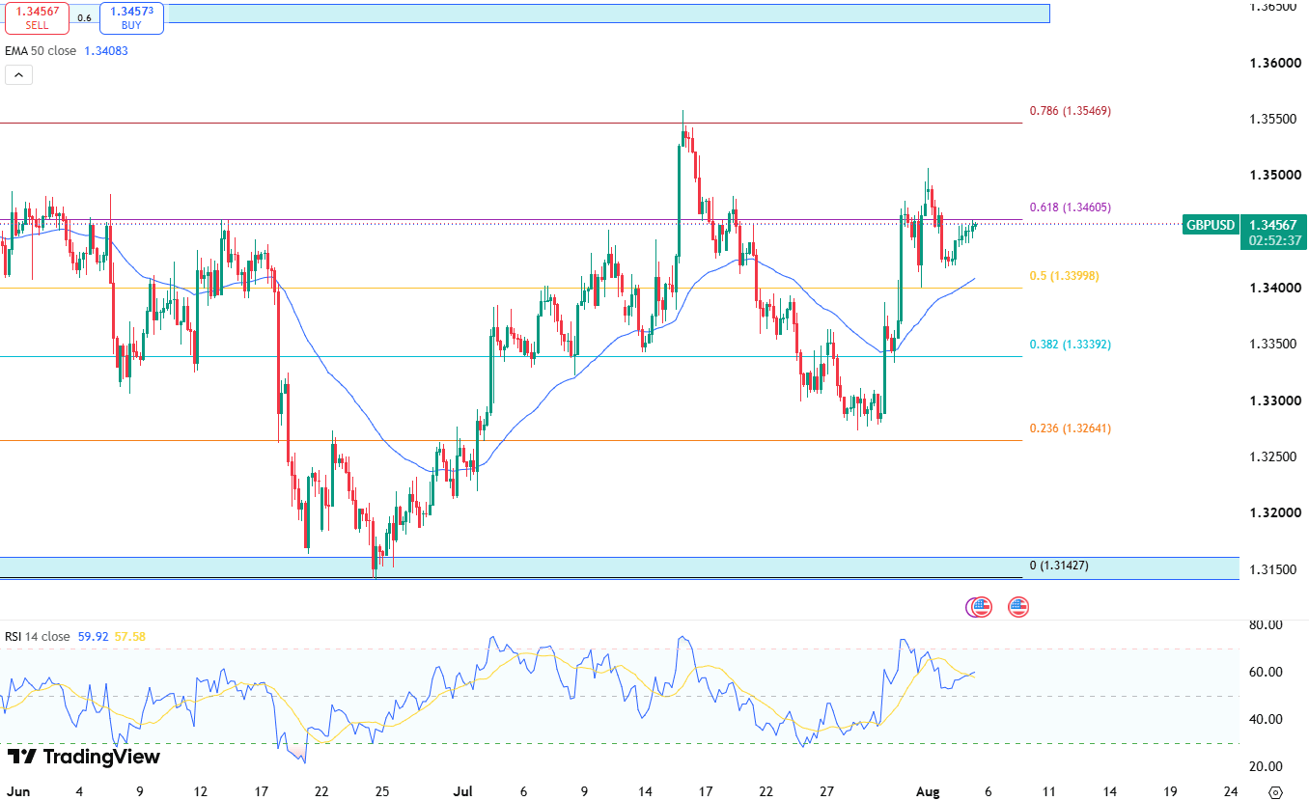Click the 1.33000 price axis label
The height and width of the screenshot is (801, 1309).
1274,400
